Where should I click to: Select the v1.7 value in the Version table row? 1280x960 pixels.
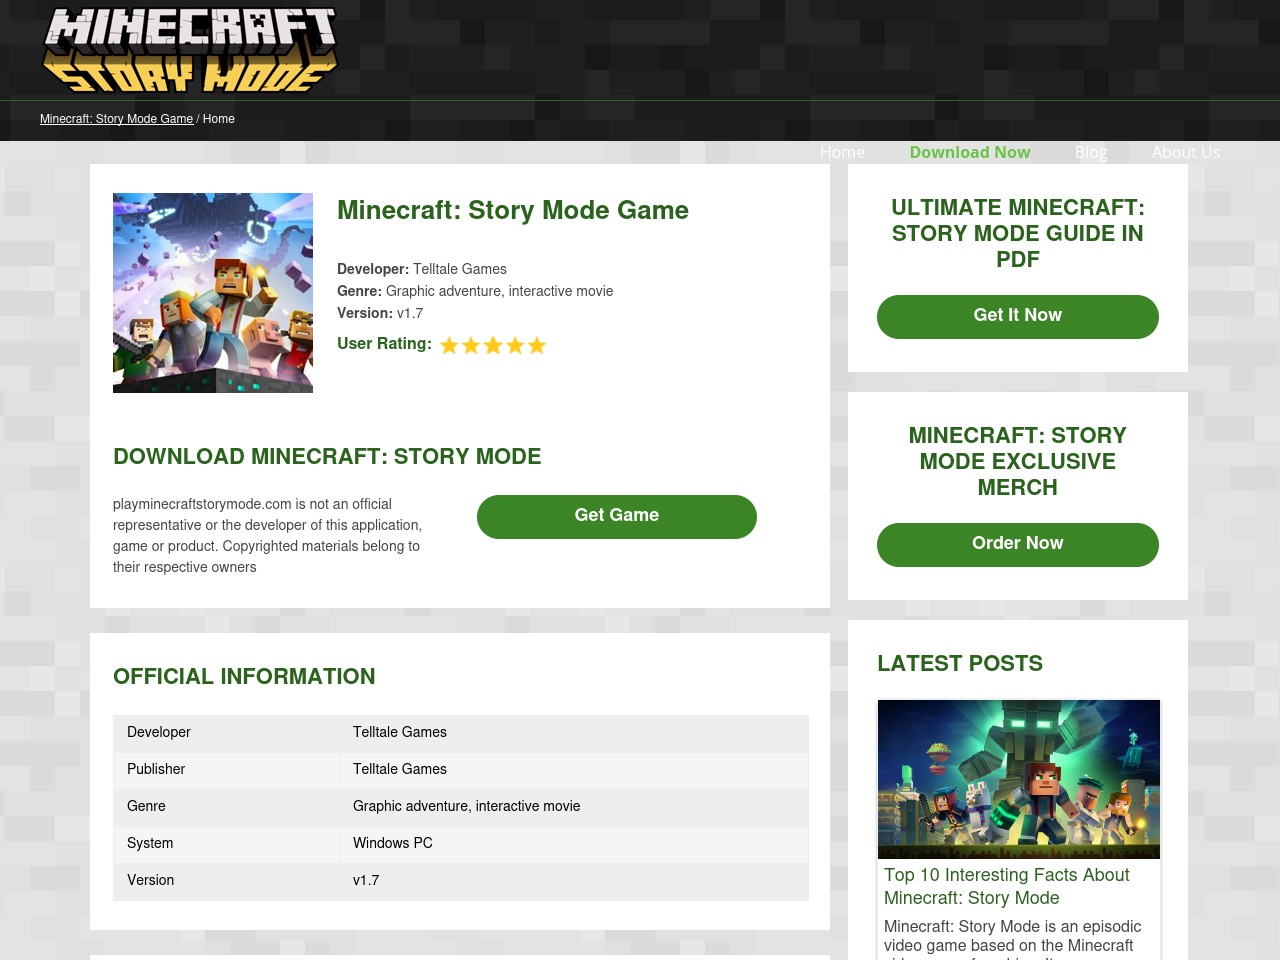point(366,880)
